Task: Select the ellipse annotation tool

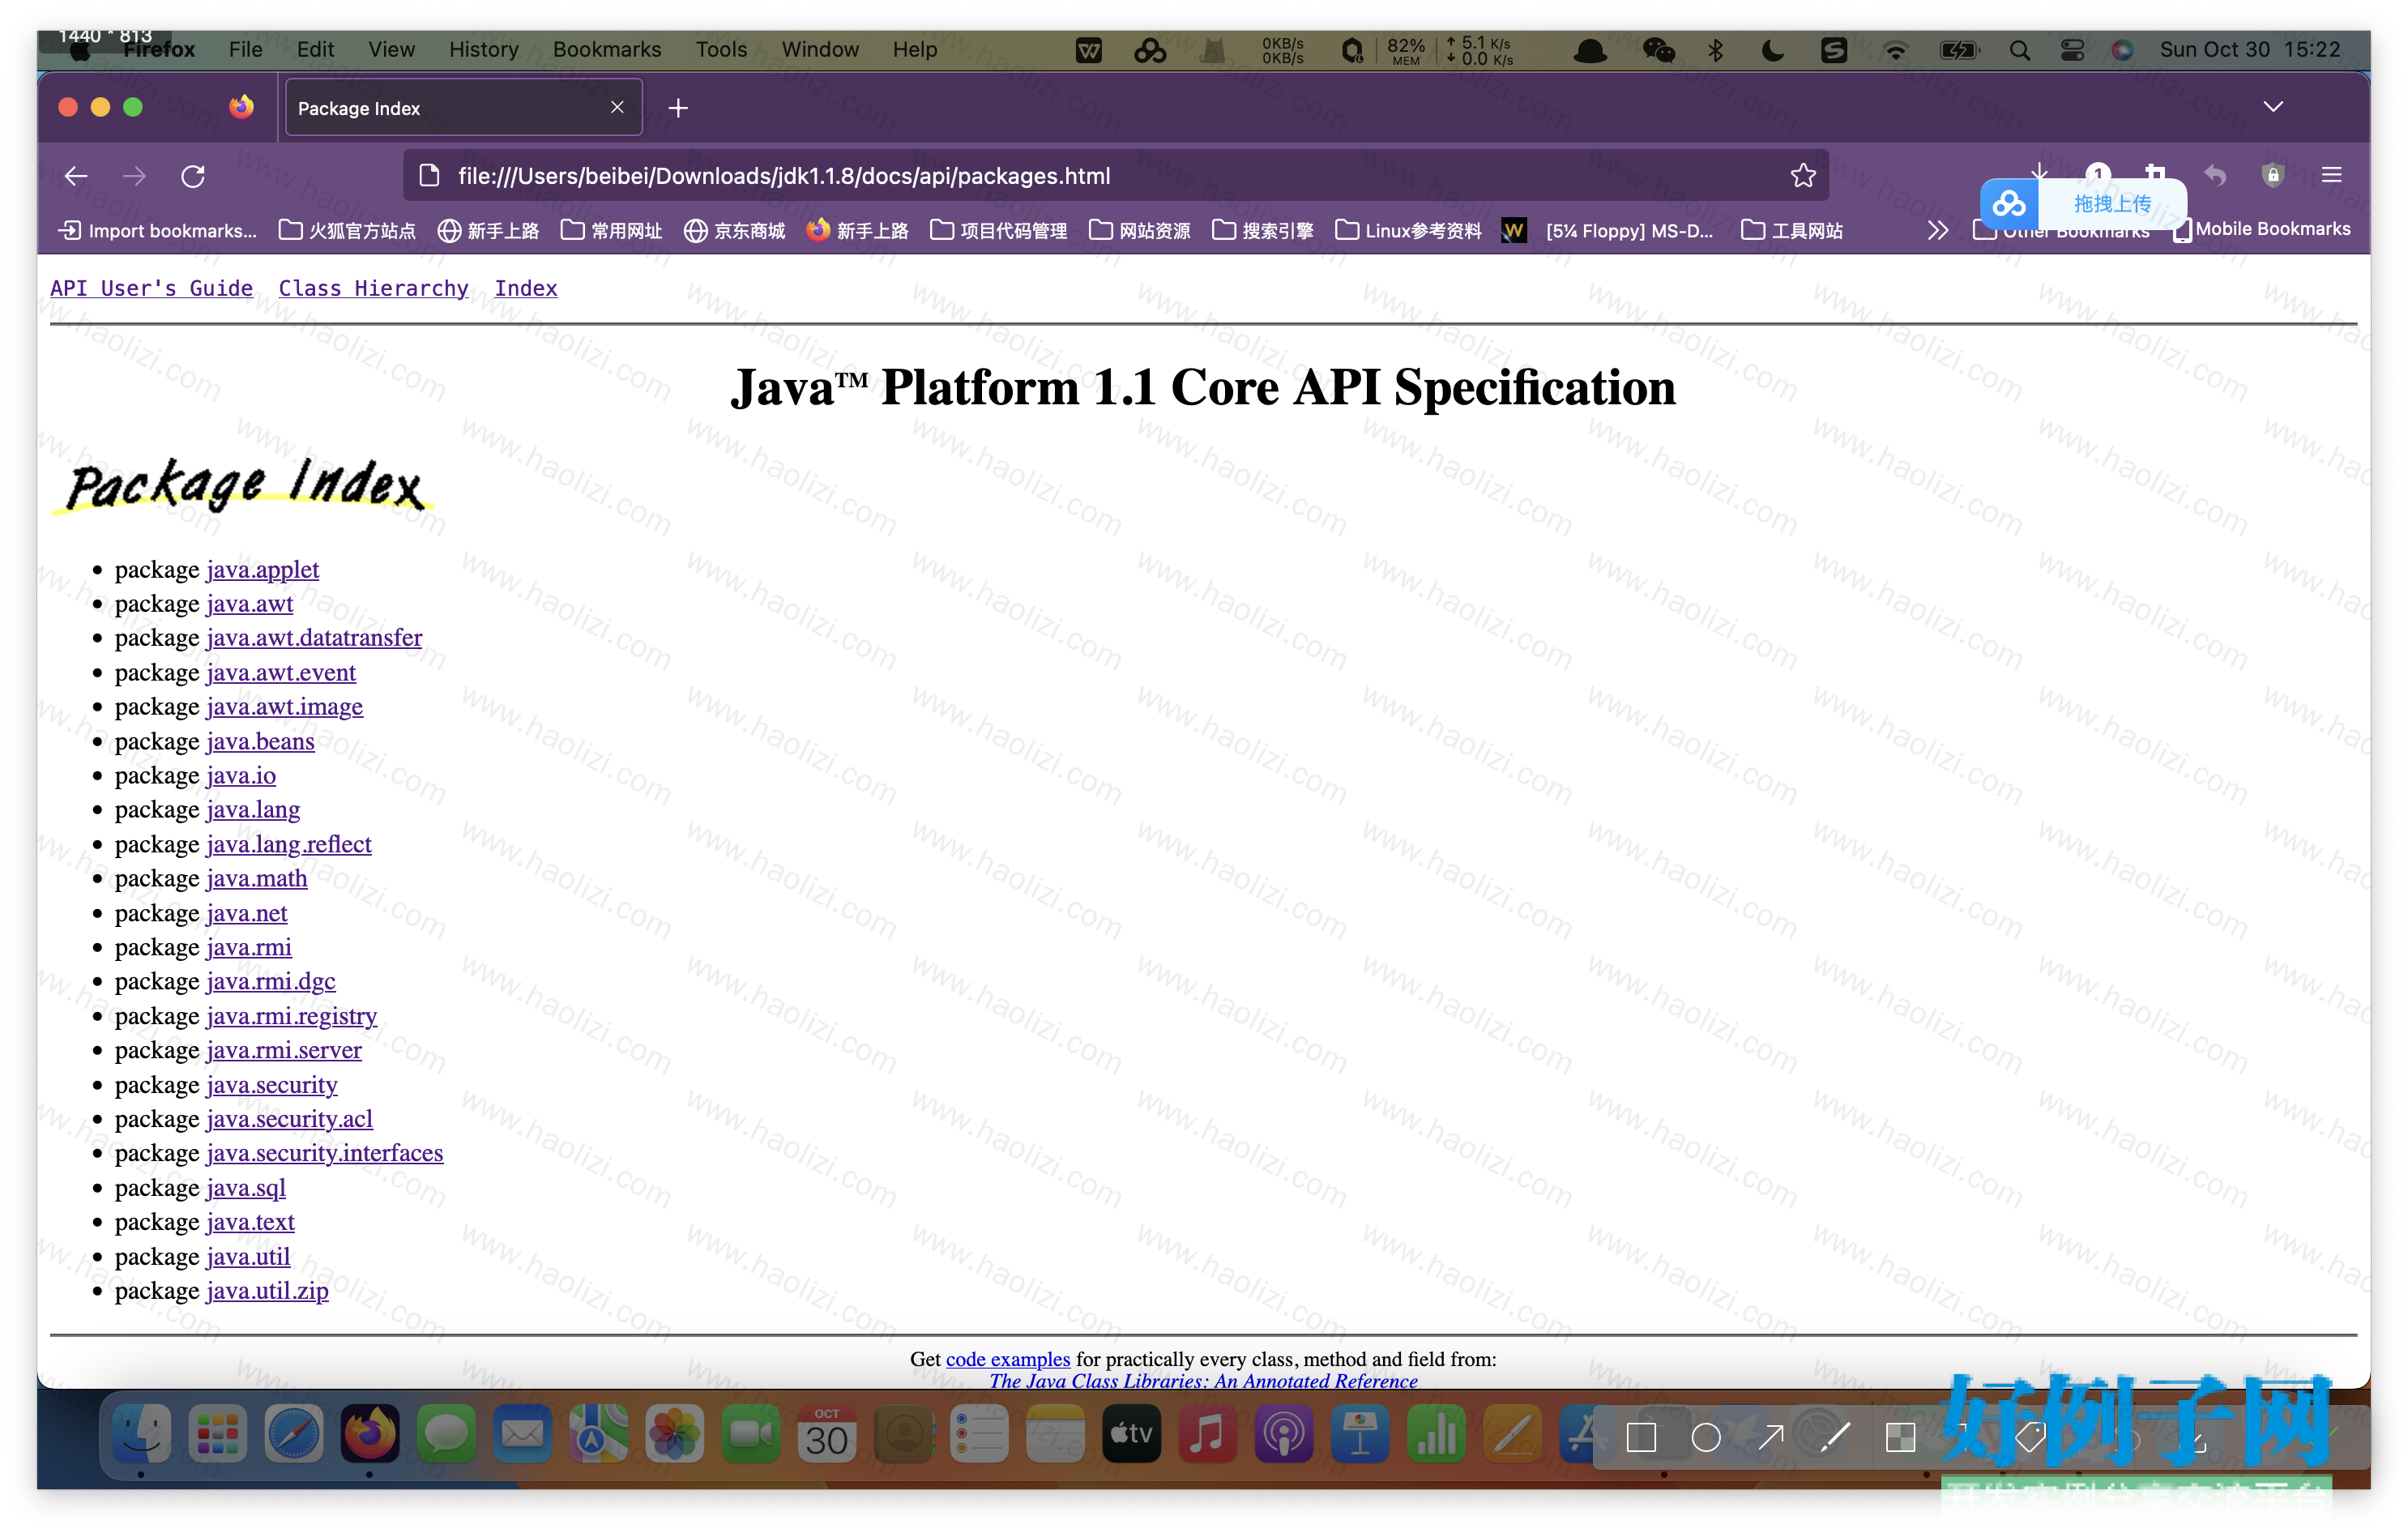Action: [x=1706, y=1438]
